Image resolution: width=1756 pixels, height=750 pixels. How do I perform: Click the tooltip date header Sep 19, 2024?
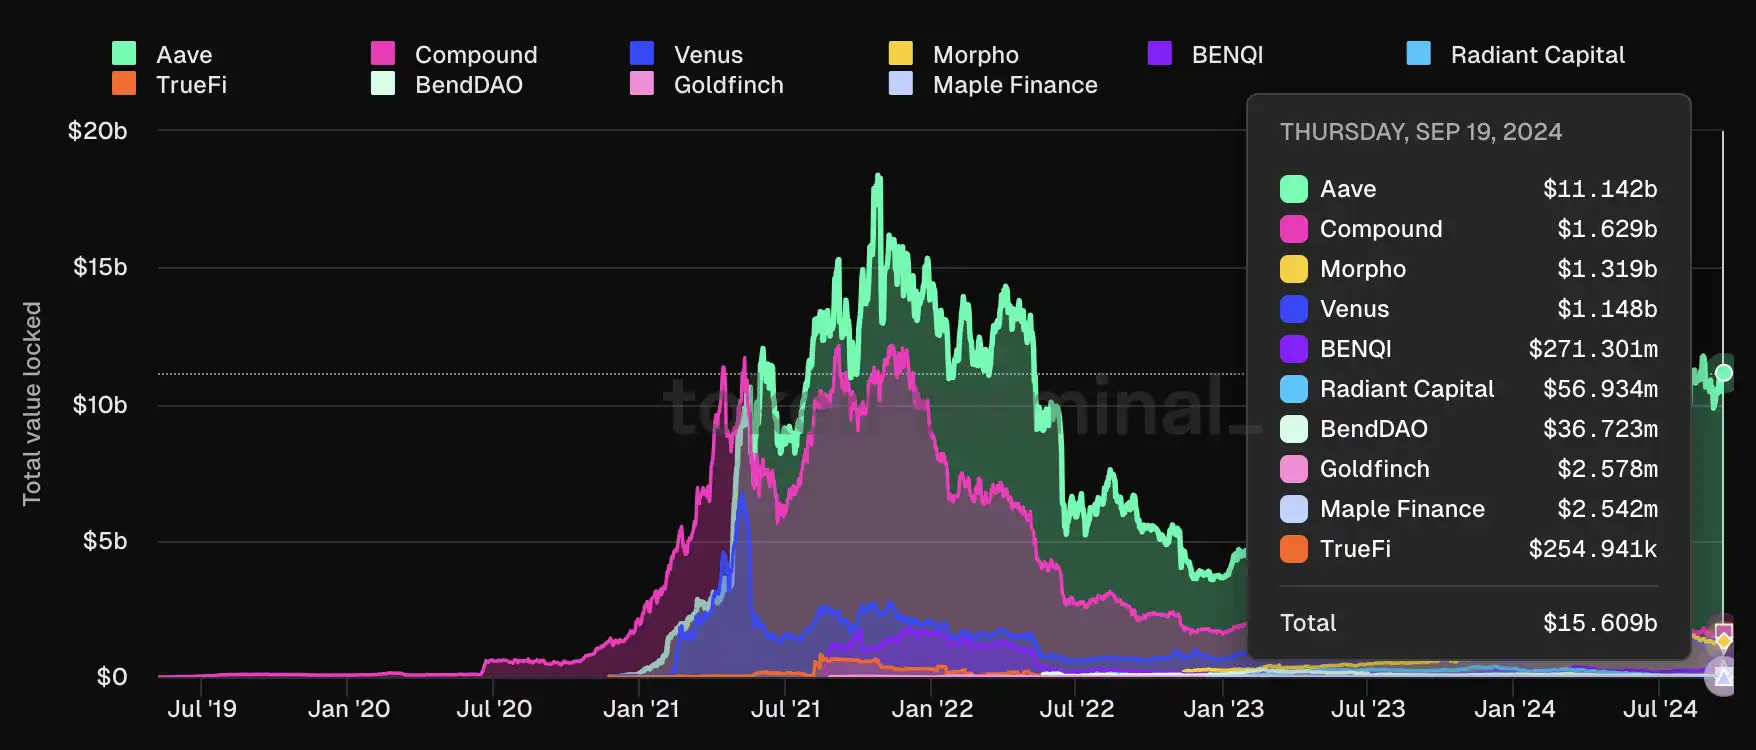click(x=1421, y=132)
